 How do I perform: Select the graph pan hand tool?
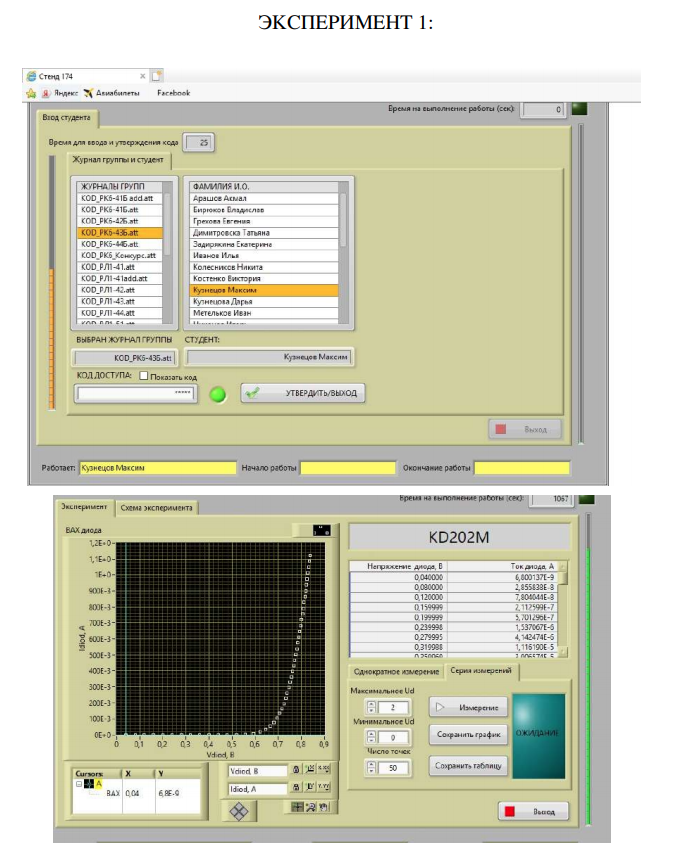pyautogui.click(x=324, y=806)
